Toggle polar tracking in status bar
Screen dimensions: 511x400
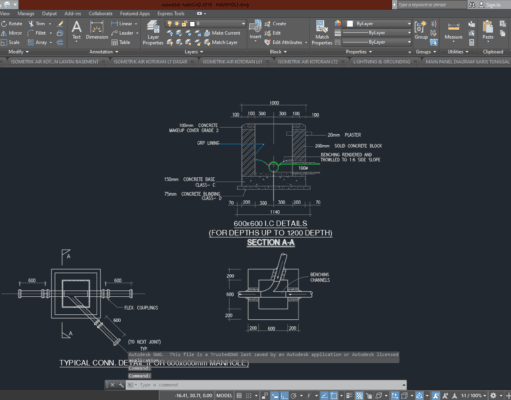(x=293, y=396)
